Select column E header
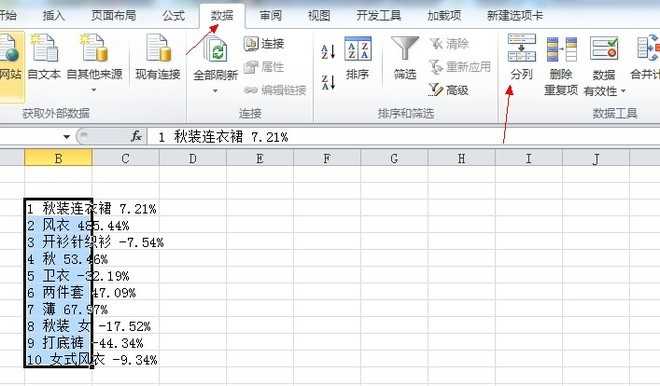The width and height of the screenshot is (660, 386). pos(260,158)
